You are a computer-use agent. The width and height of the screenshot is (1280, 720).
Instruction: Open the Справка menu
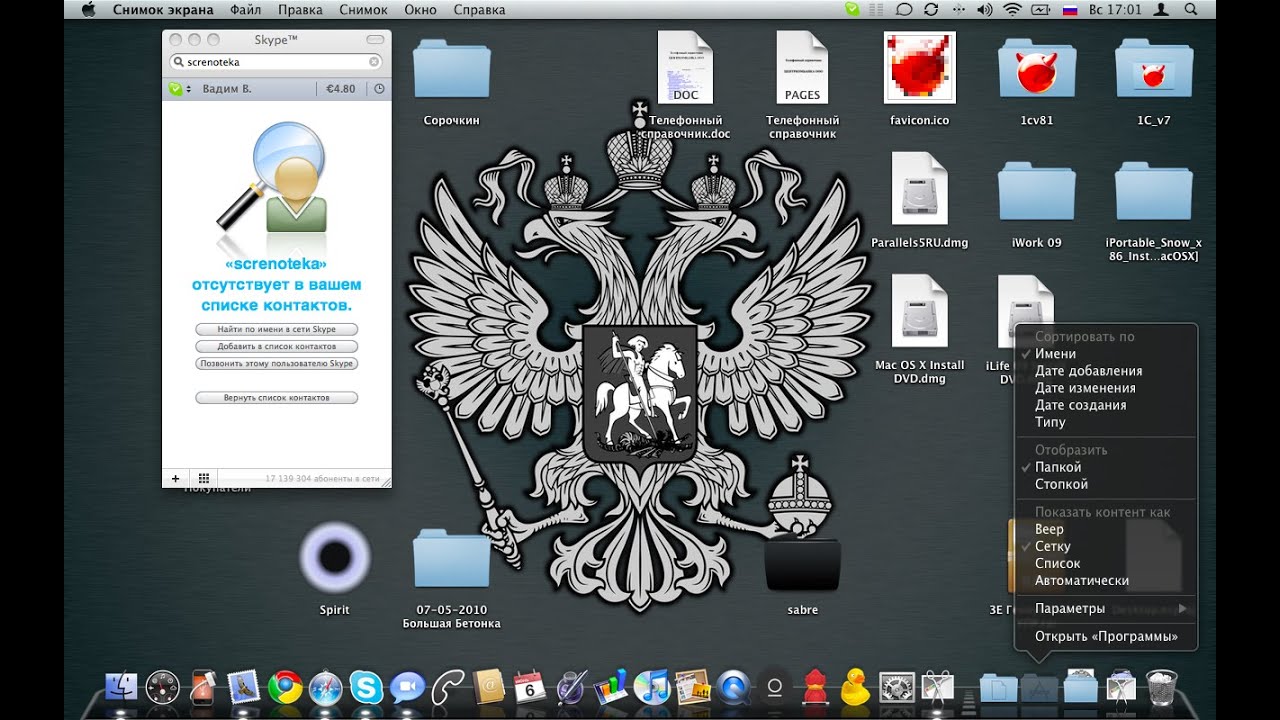[x=479, y=9]
